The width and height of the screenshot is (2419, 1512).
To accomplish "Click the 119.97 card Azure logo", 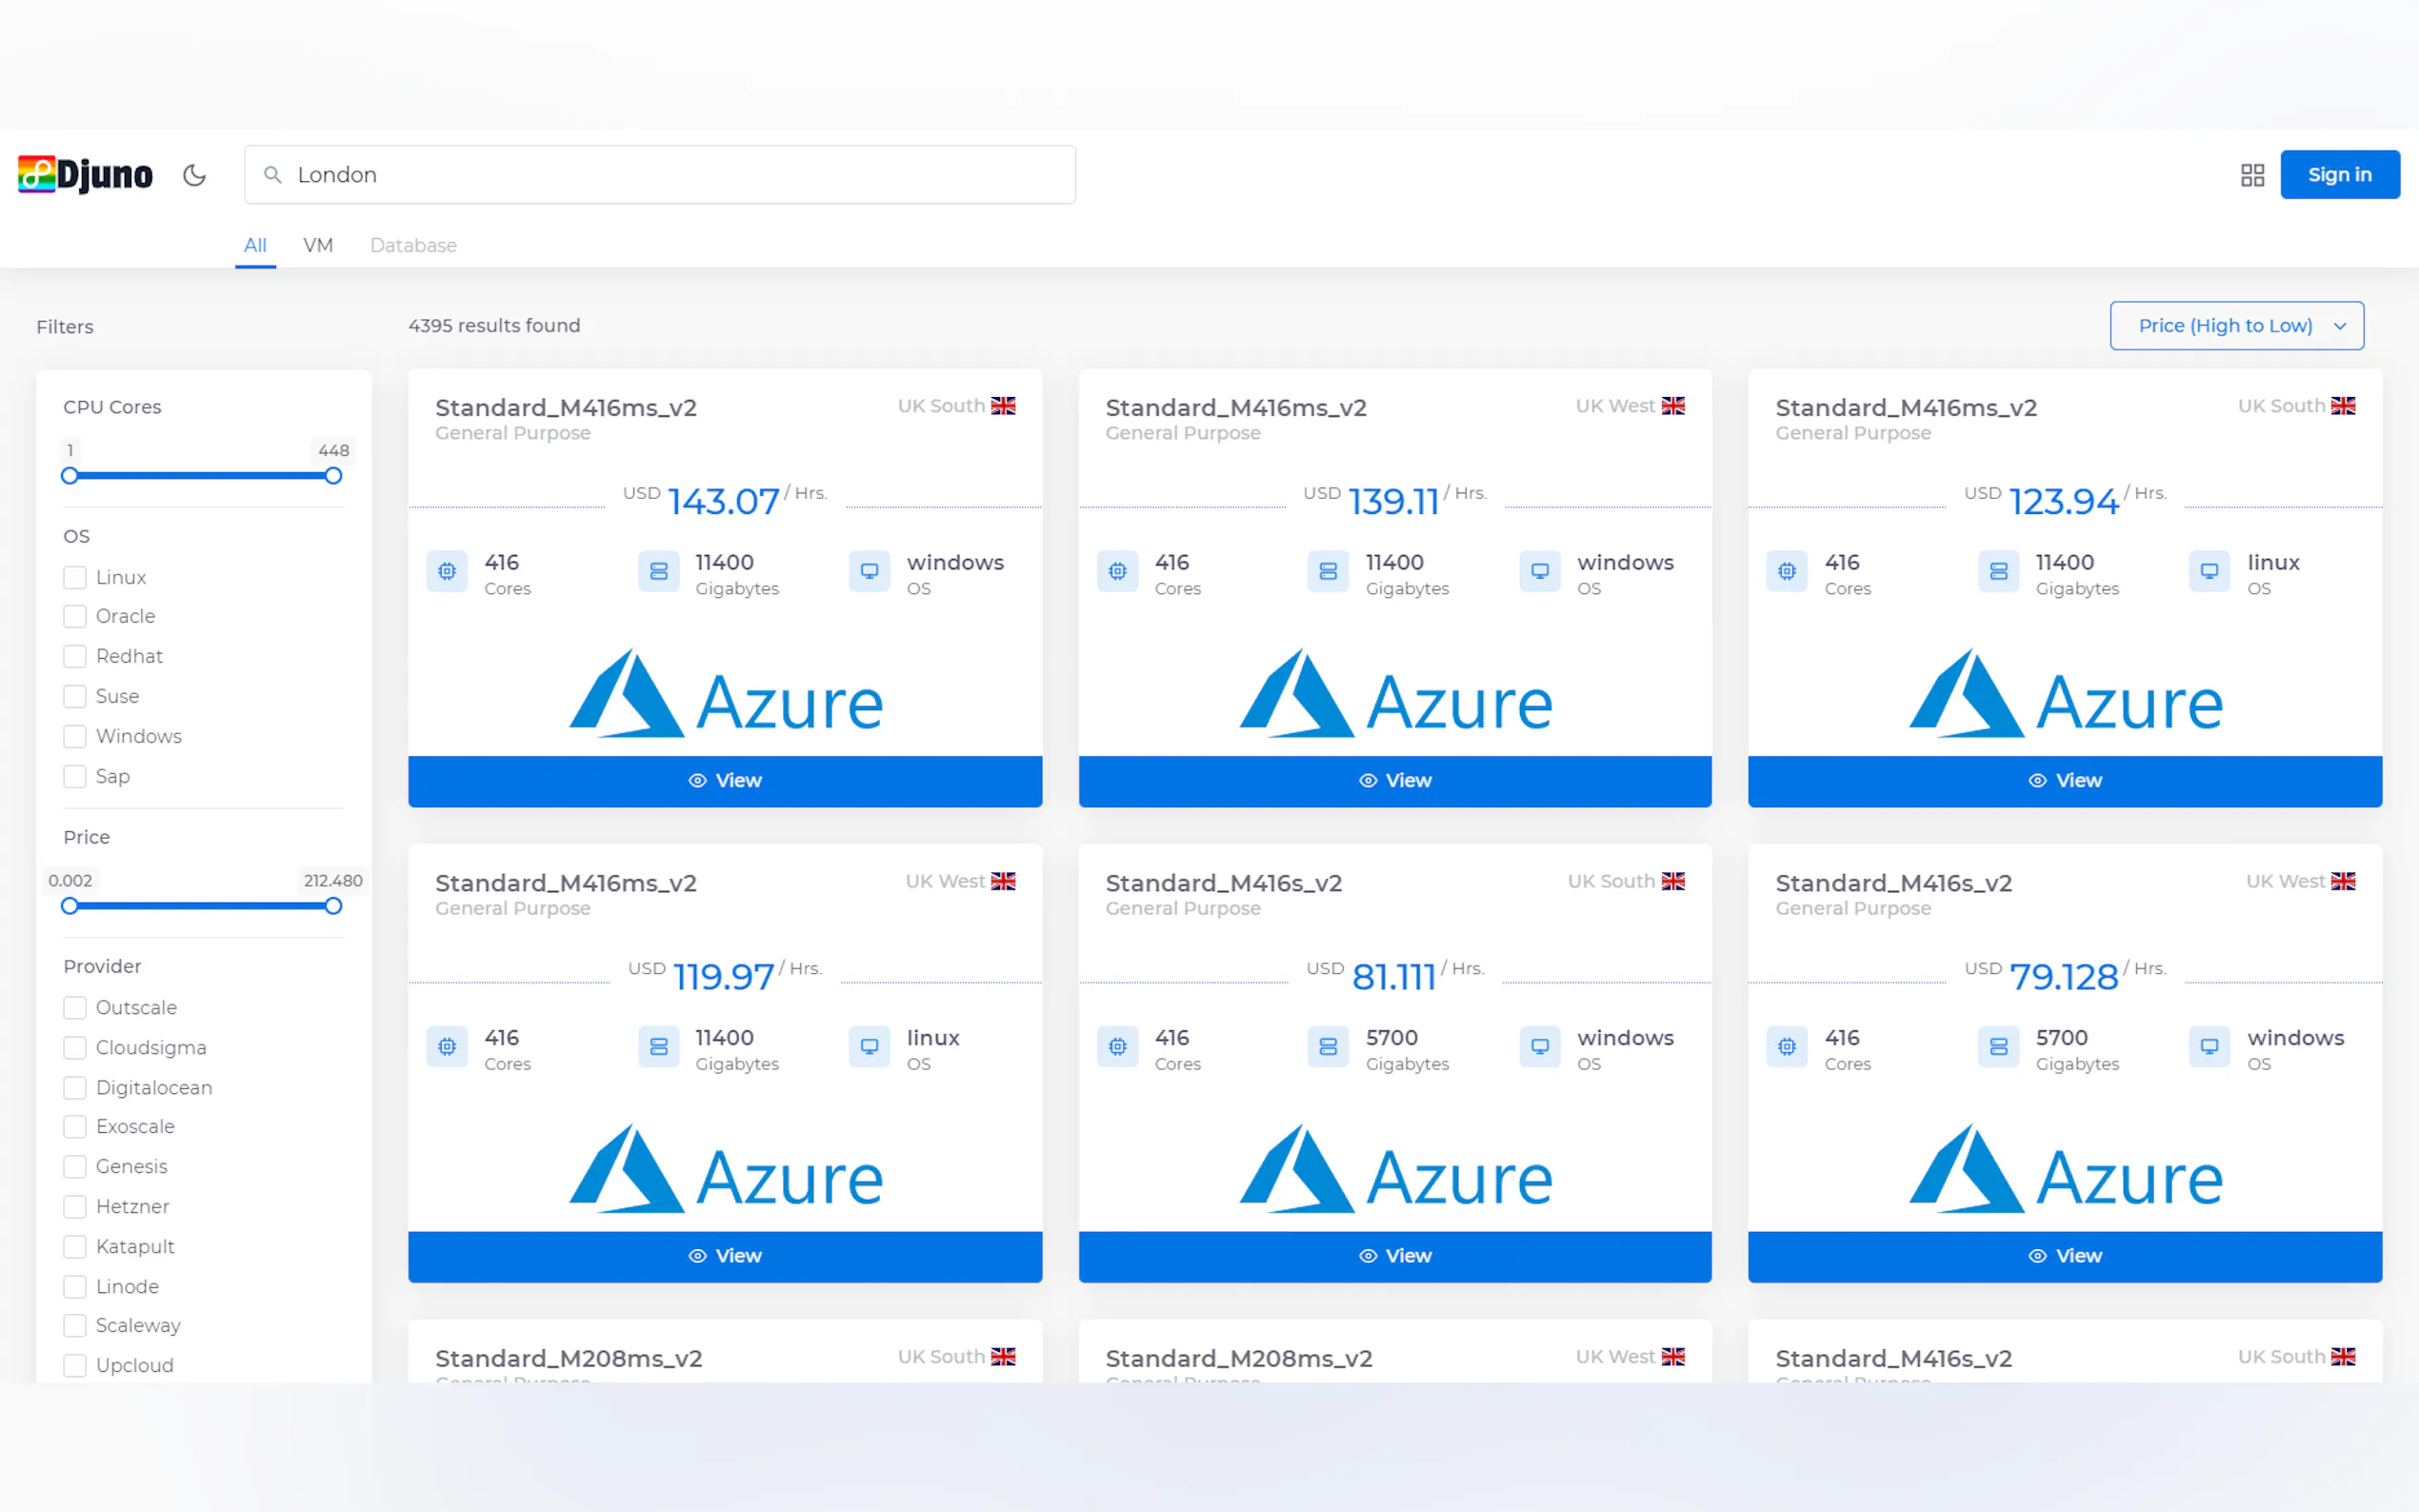I will (x=725, y=1168).
